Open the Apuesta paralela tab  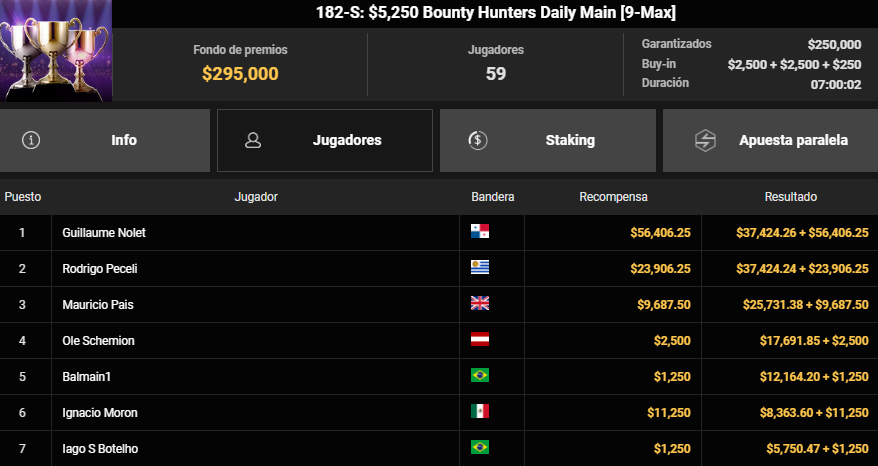click(x=770, y=140)
